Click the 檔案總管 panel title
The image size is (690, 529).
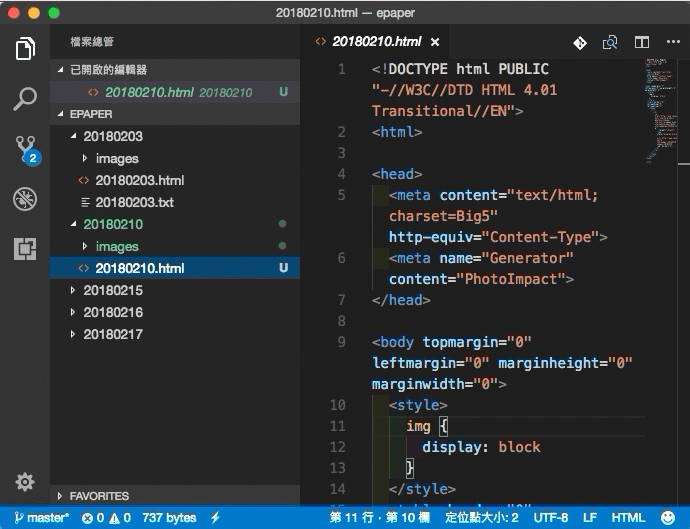click(92, 42)
